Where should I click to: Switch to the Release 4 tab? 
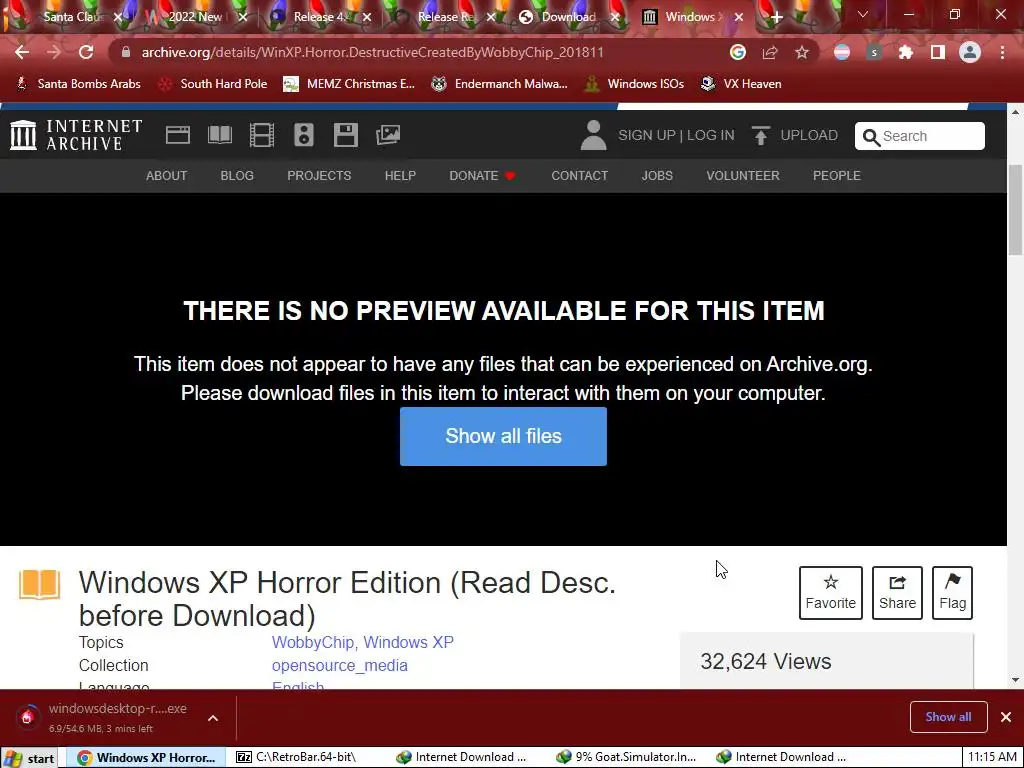click(319, 17)
